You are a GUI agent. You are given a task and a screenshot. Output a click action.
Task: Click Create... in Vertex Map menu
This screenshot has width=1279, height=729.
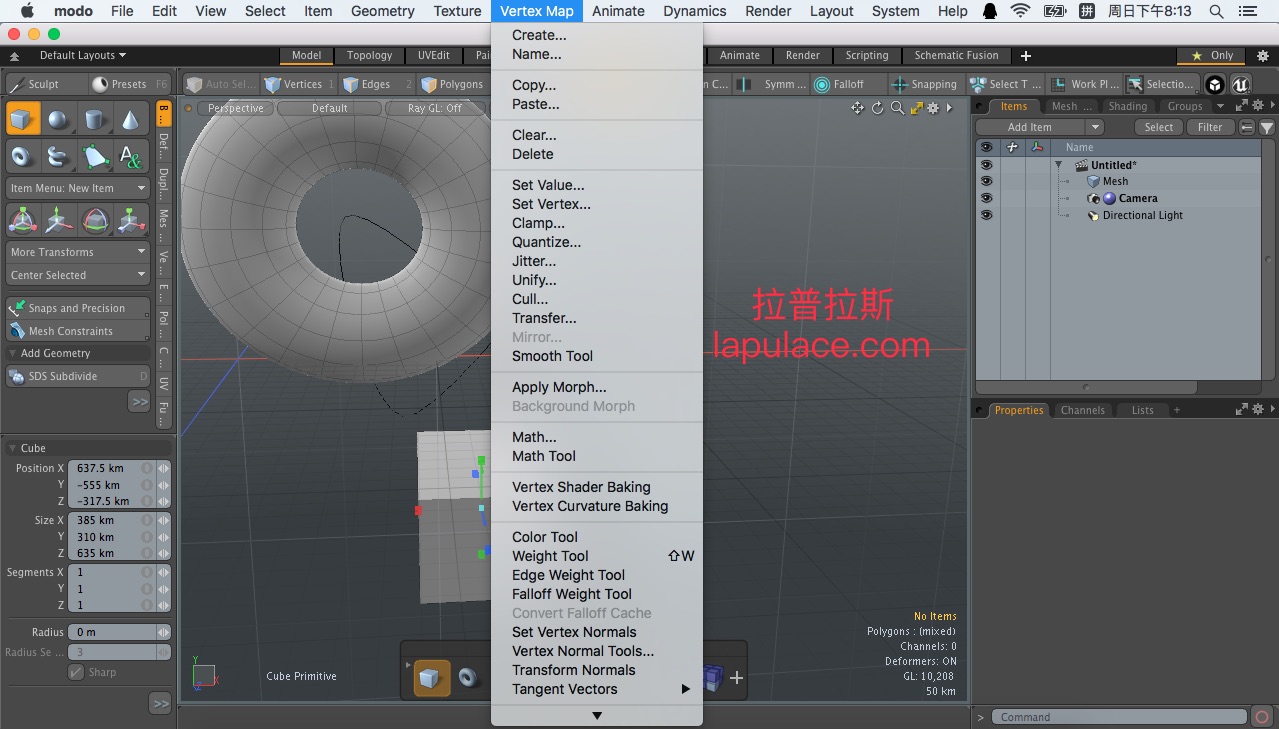tap(597, 35)
